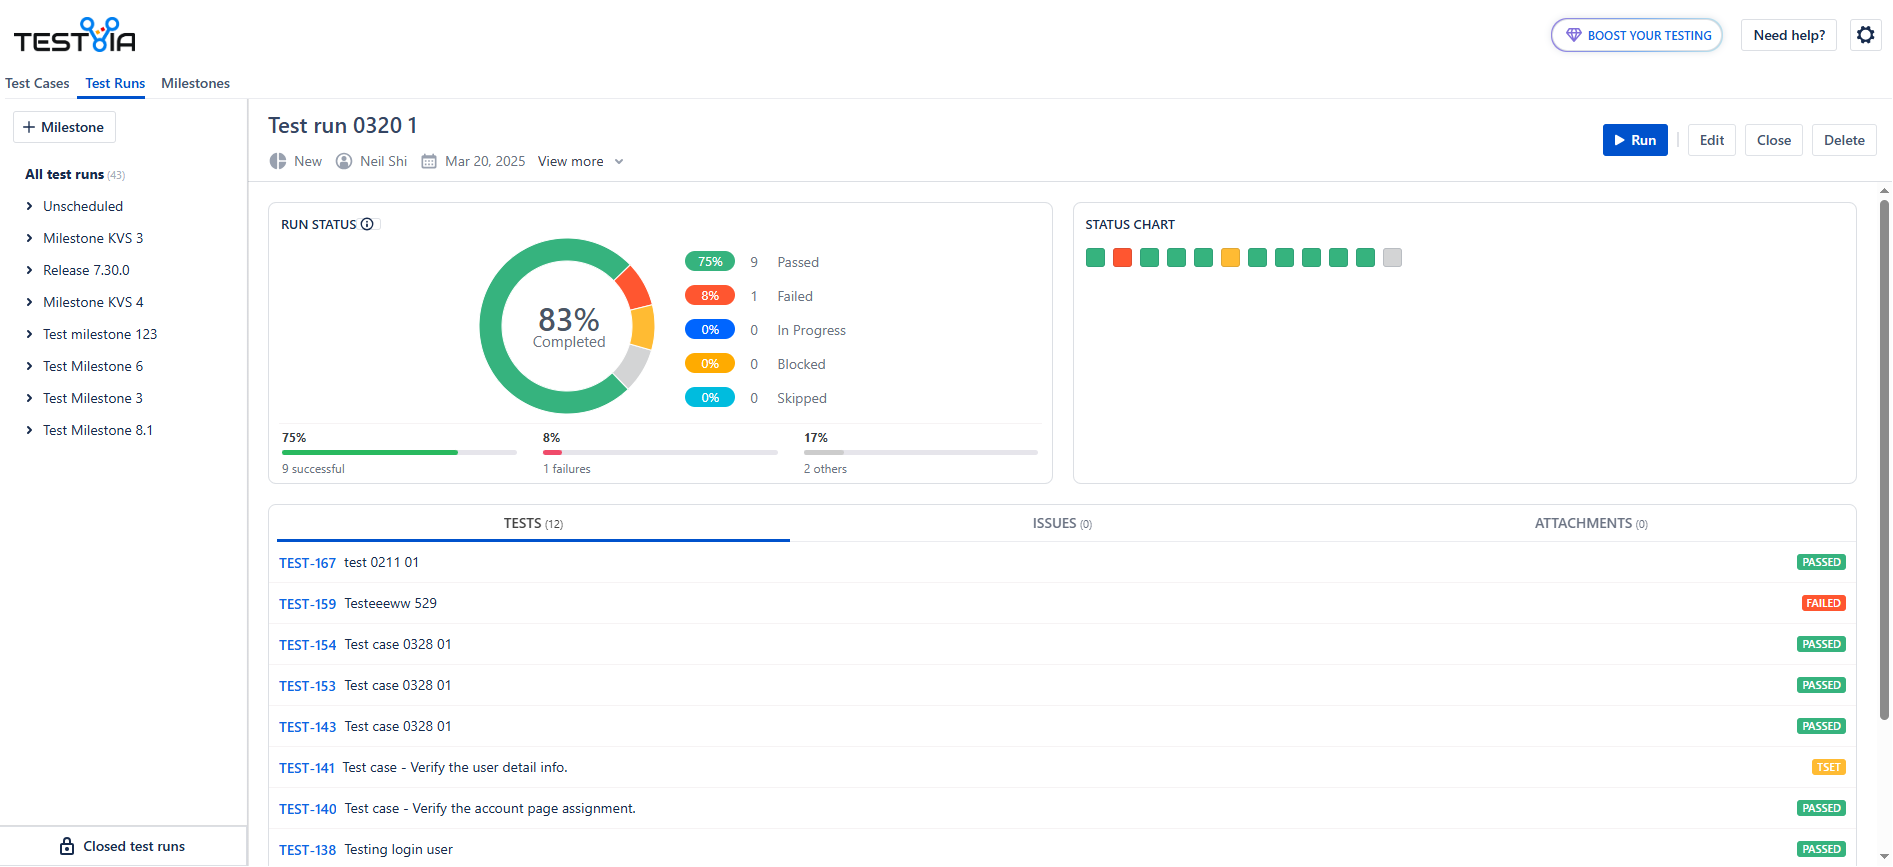
Task: Switch to the Issues tab
Action: pos(1061,523)
